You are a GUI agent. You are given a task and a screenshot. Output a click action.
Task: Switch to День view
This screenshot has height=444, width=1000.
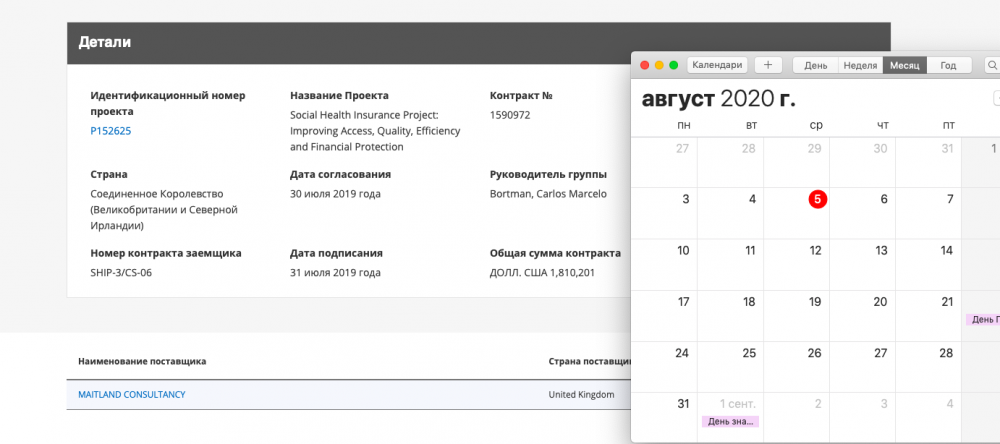click(x=815, y=65)
